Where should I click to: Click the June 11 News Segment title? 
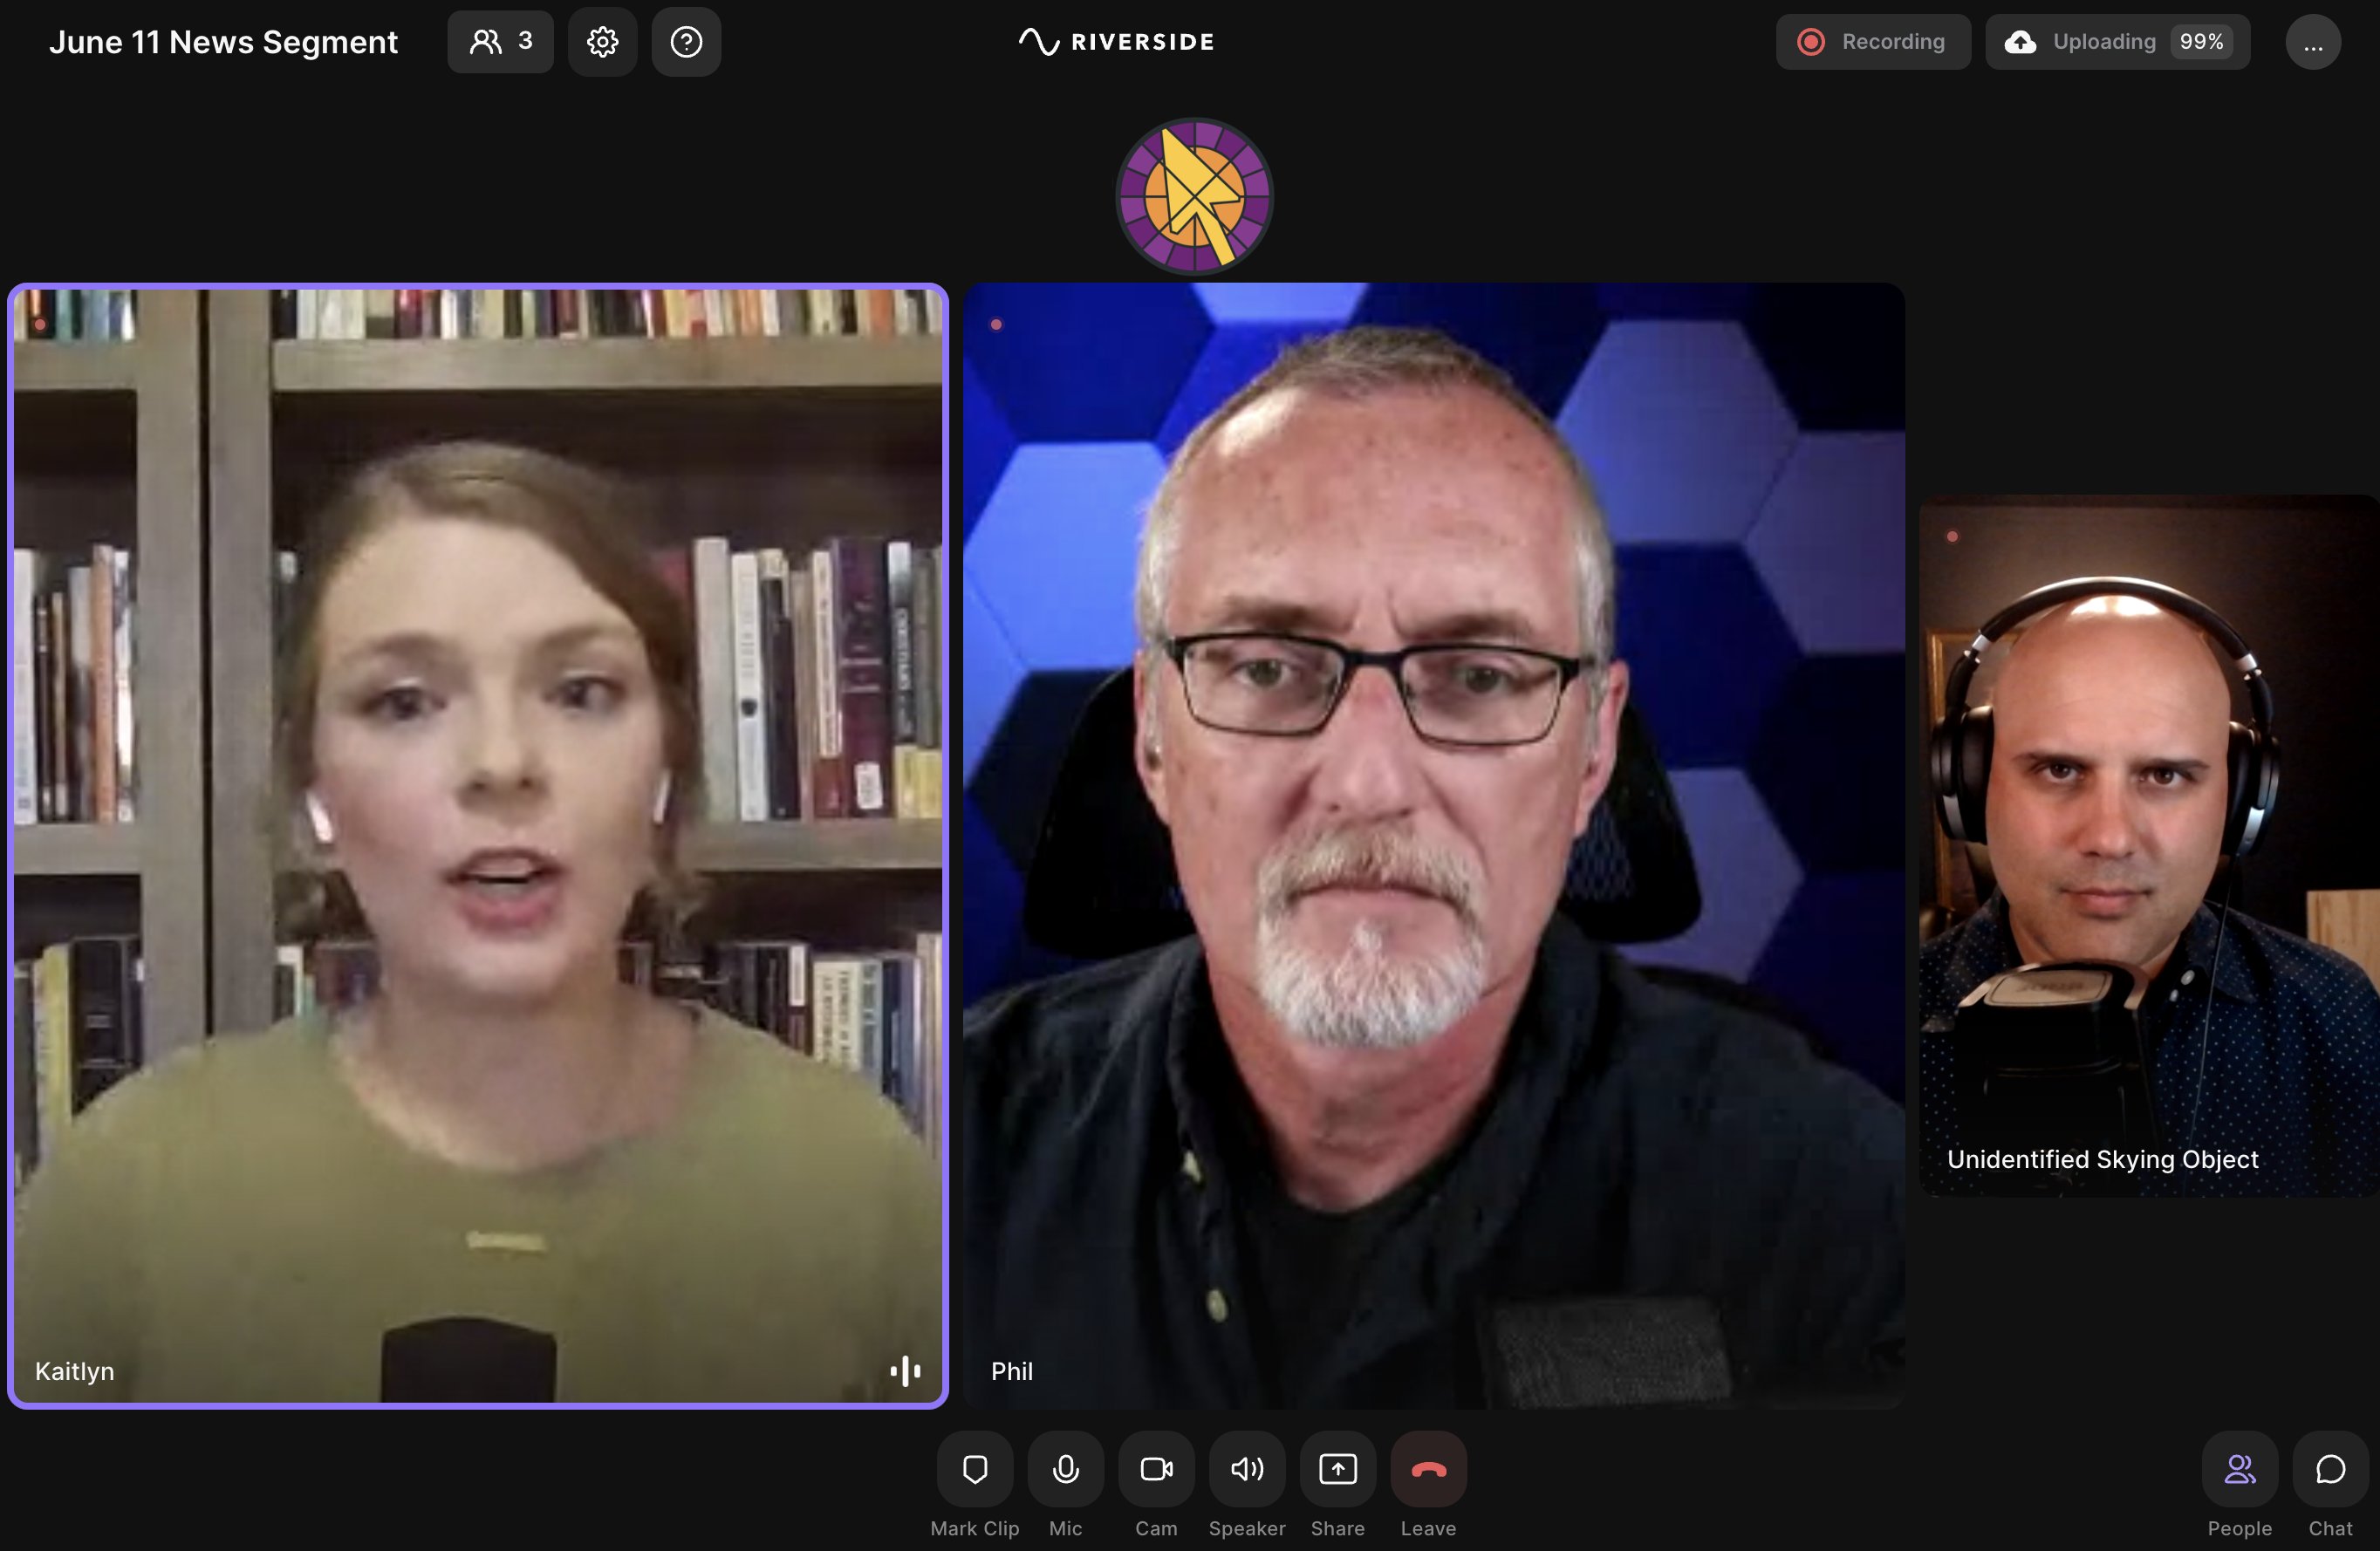point(224,42)
